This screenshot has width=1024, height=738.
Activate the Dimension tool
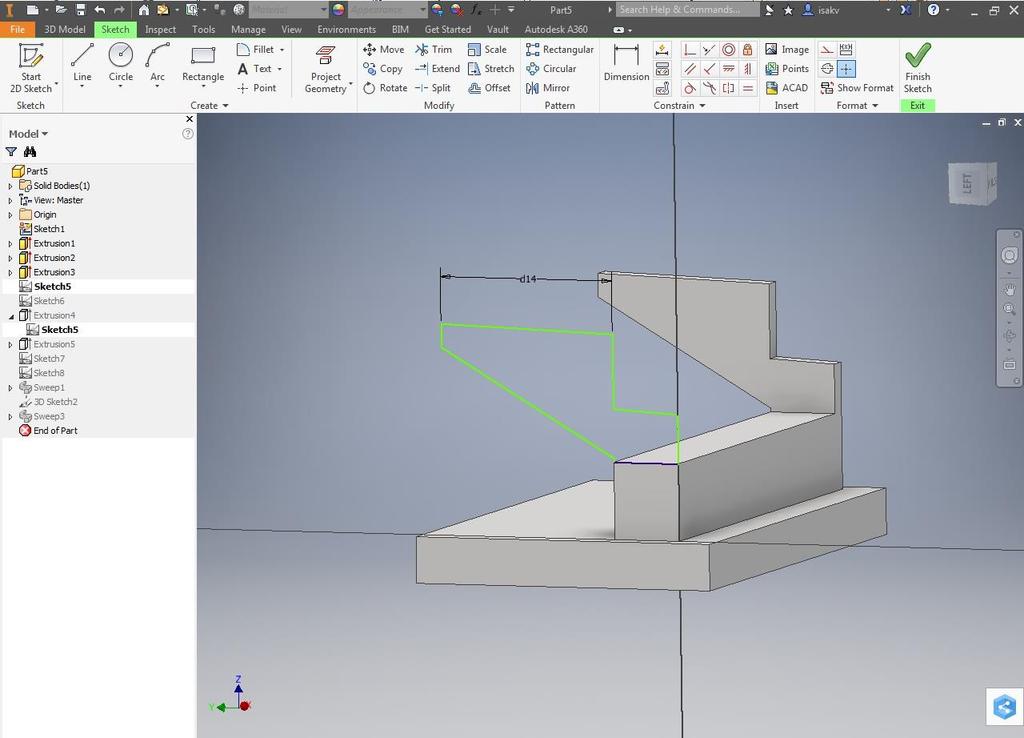coord(626,63)
